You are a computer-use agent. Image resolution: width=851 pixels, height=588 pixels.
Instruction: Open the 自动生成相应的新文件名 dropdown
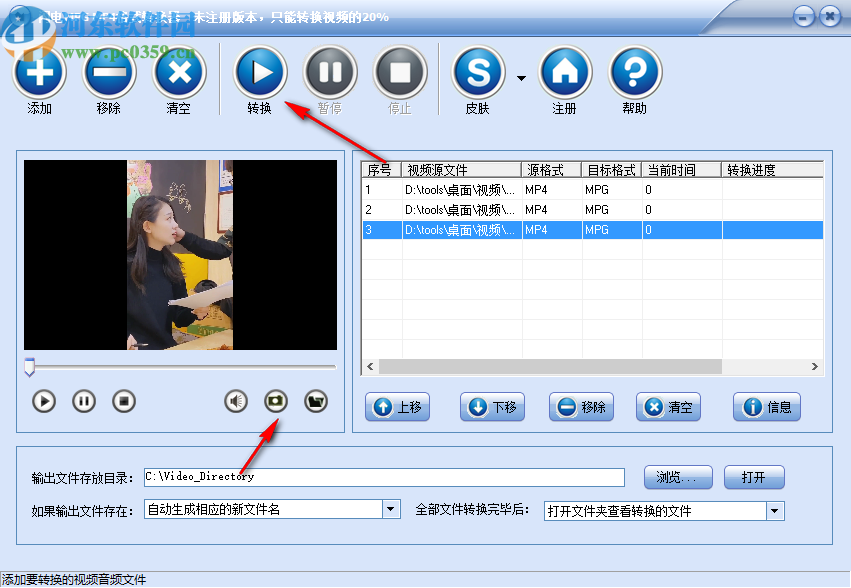[390, 510]
